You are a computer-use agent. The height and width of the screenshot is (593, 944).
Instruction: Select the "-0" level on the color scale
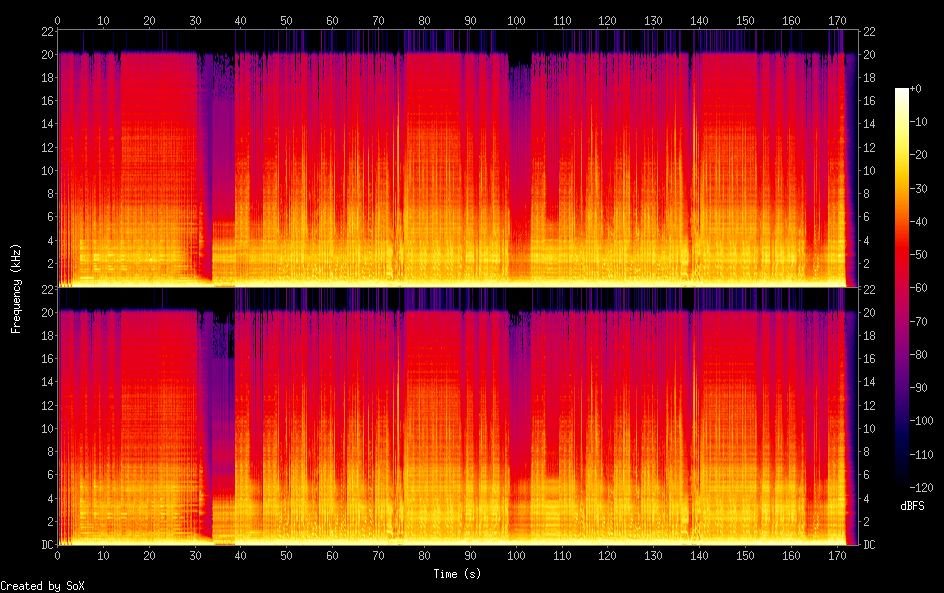[919, 90]
